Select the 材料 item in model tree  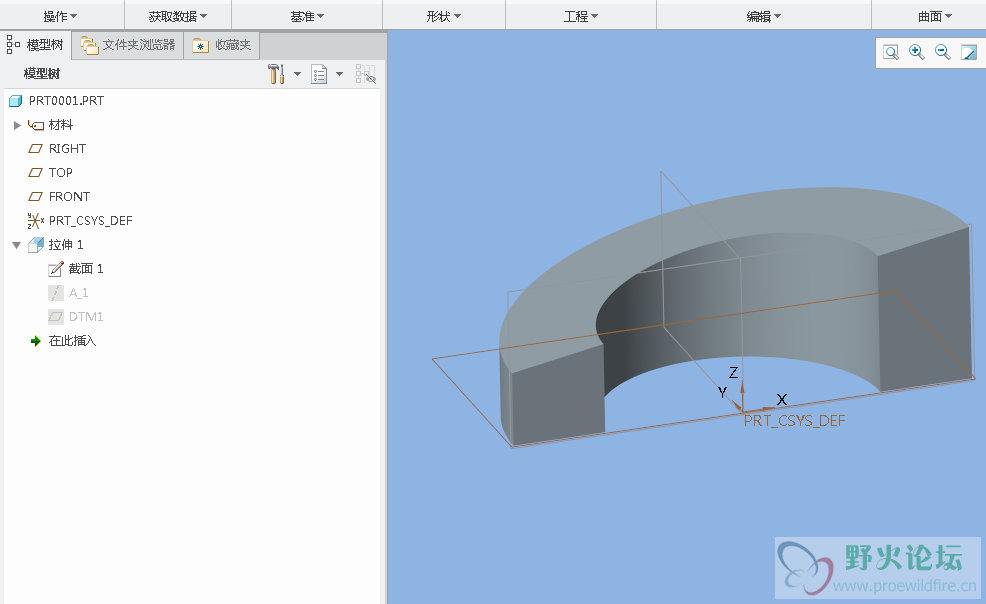[x=61, y=125]
